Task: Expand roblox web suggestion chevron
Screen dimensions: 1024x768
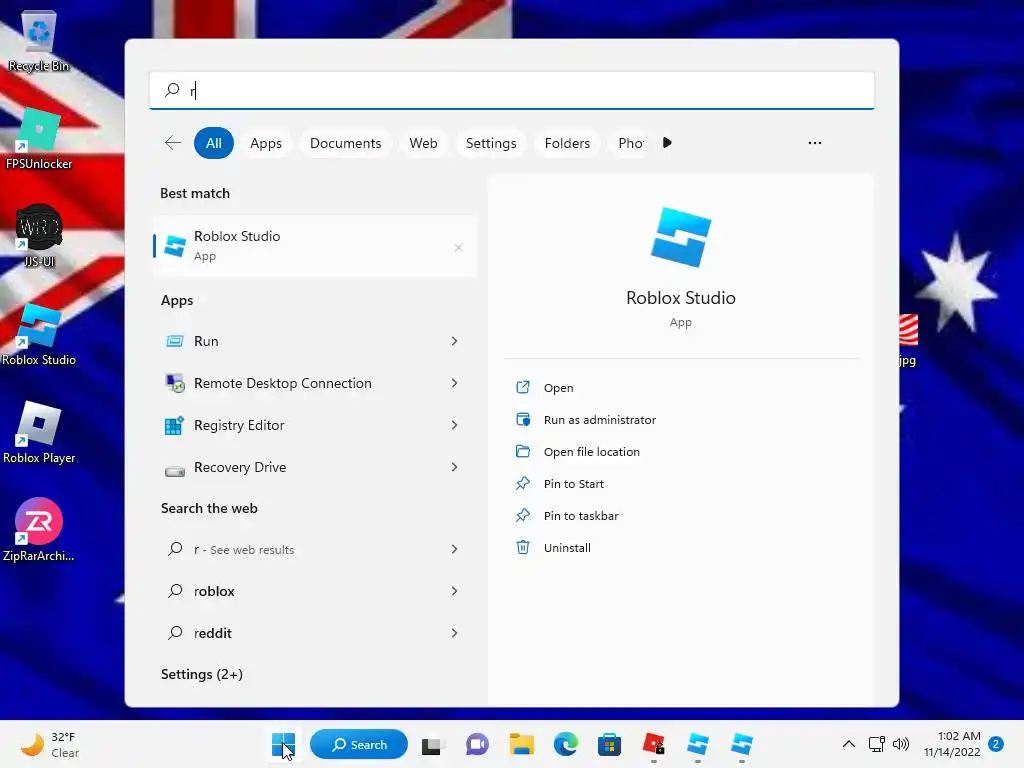Action: (x=455, y=591)
